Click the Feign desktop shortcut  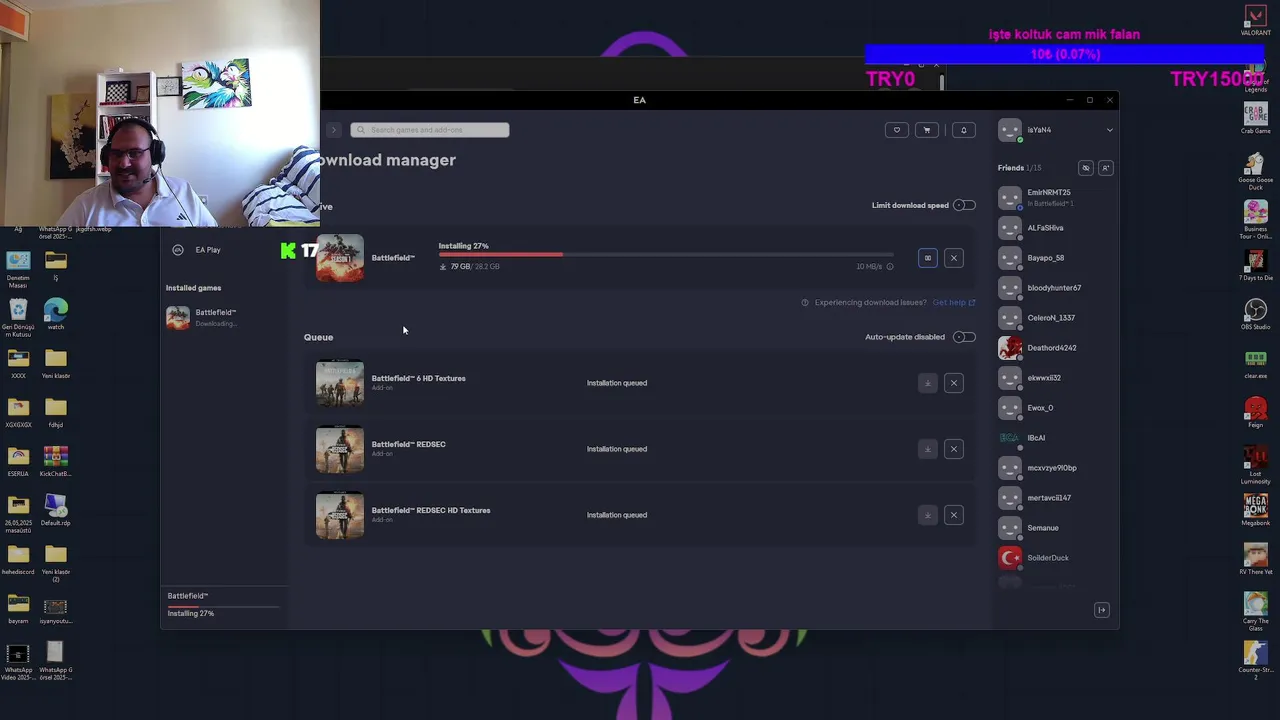click(x=1256, y=411)
